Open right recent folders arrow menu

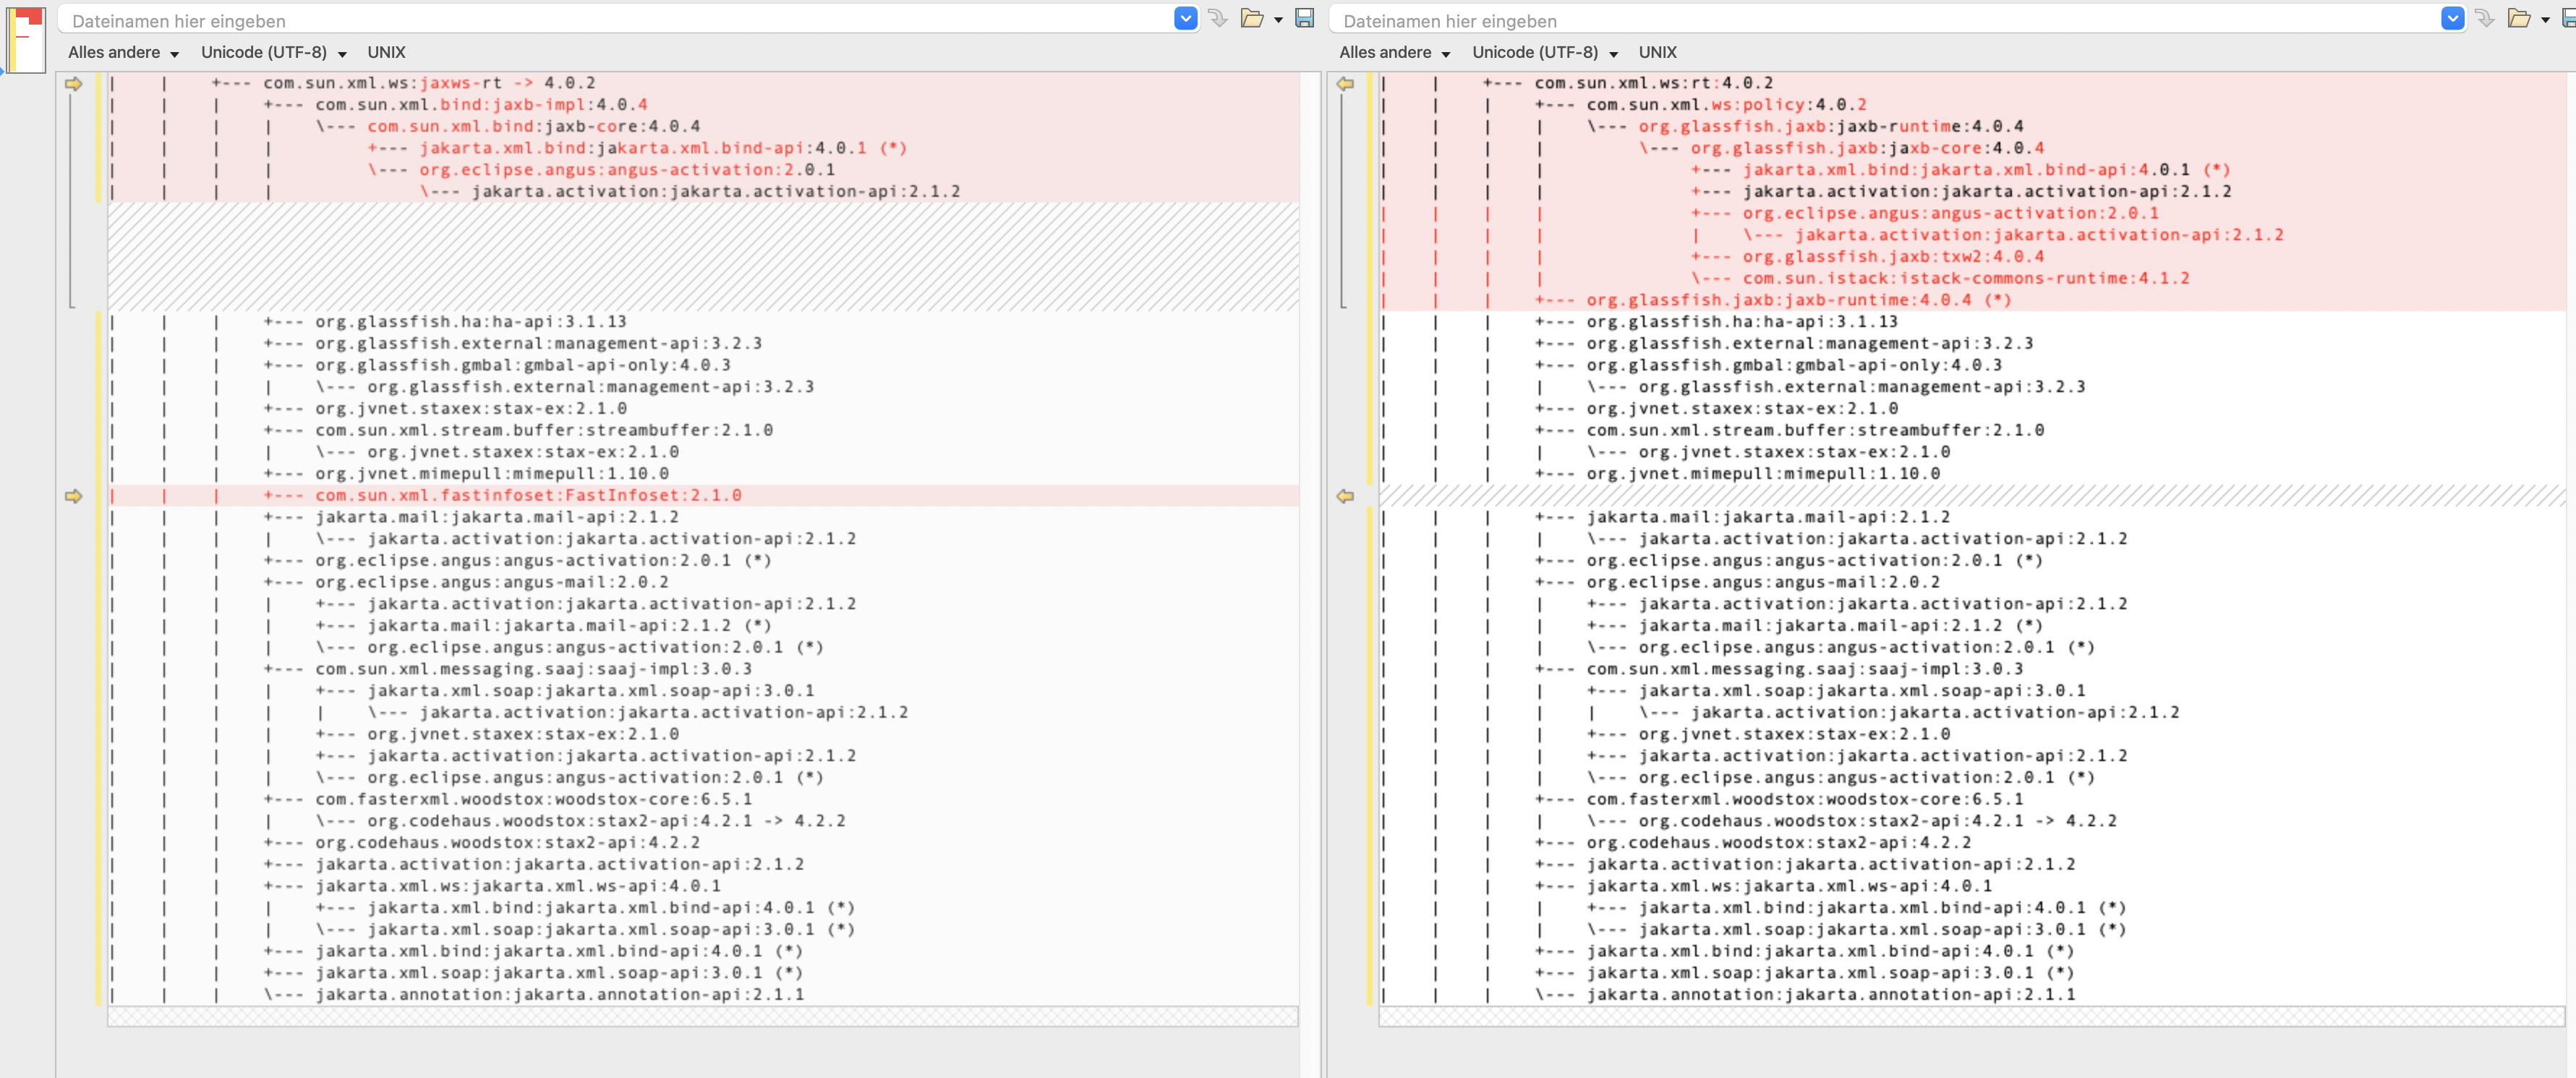[2545, 20]
